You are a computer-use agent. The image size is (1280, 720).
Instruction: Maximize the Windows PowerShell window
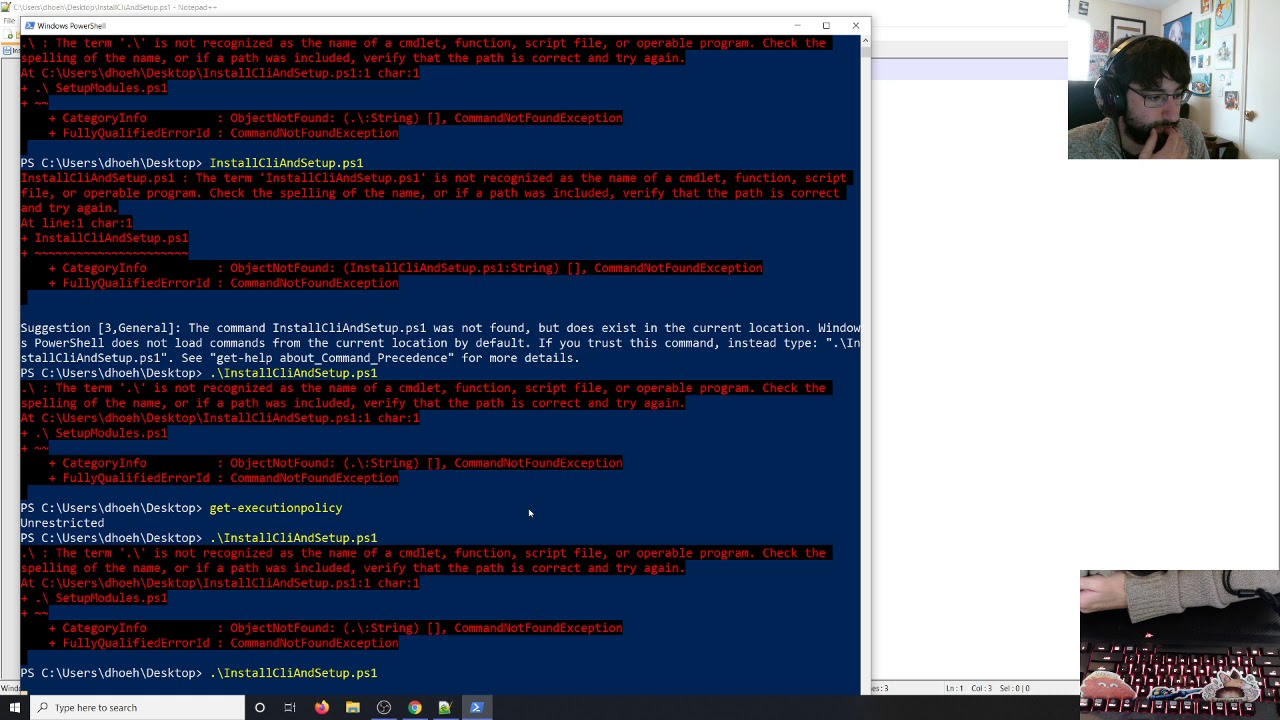click(x=826, y=26)
